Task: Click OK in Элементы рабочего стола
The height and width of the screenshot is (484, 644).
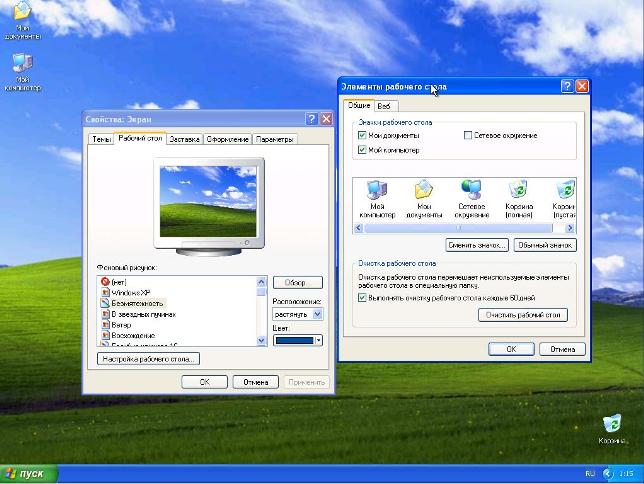Action: (511, 349)
